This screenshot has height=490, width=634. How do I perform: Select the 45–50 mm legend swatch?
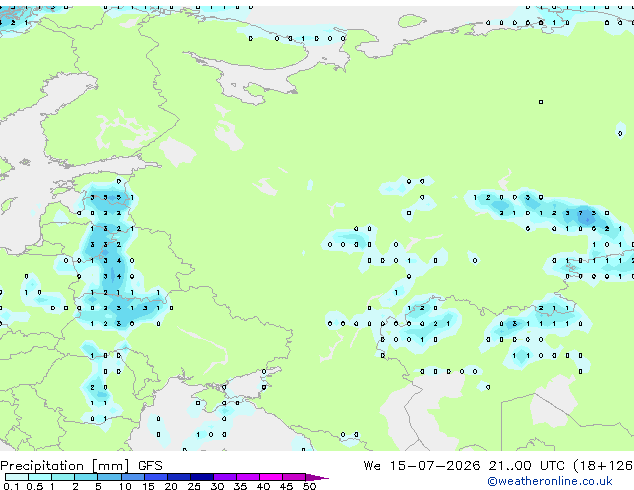(x=294, y=477)
